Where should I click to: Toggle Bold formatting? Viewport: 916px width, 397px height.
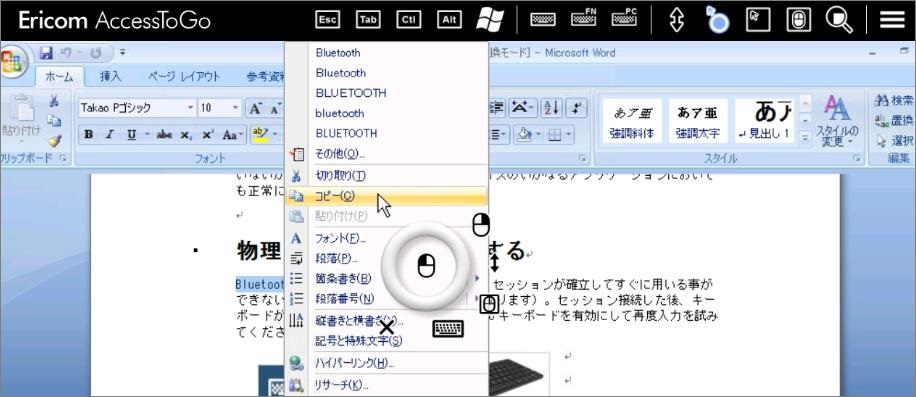89,135
